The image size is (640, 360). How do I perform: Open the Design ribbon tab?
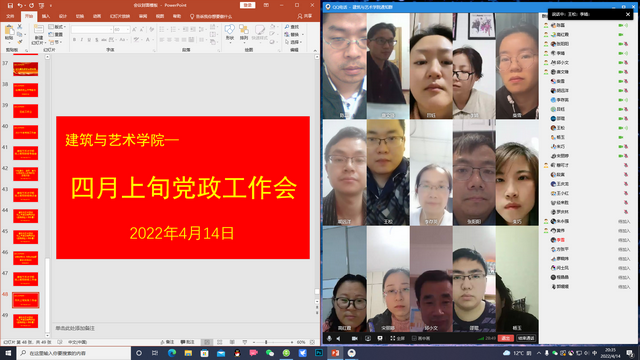[63, 16]
